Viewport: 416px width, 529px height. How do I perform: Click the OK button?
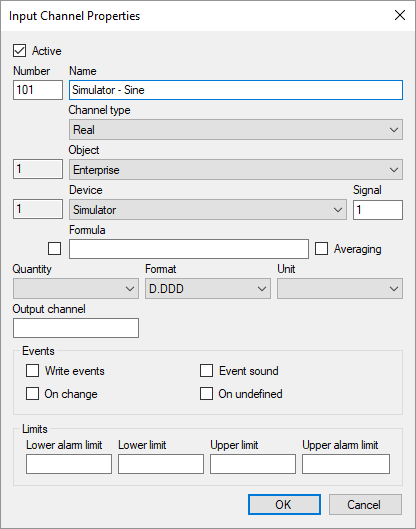pos(284,505)
